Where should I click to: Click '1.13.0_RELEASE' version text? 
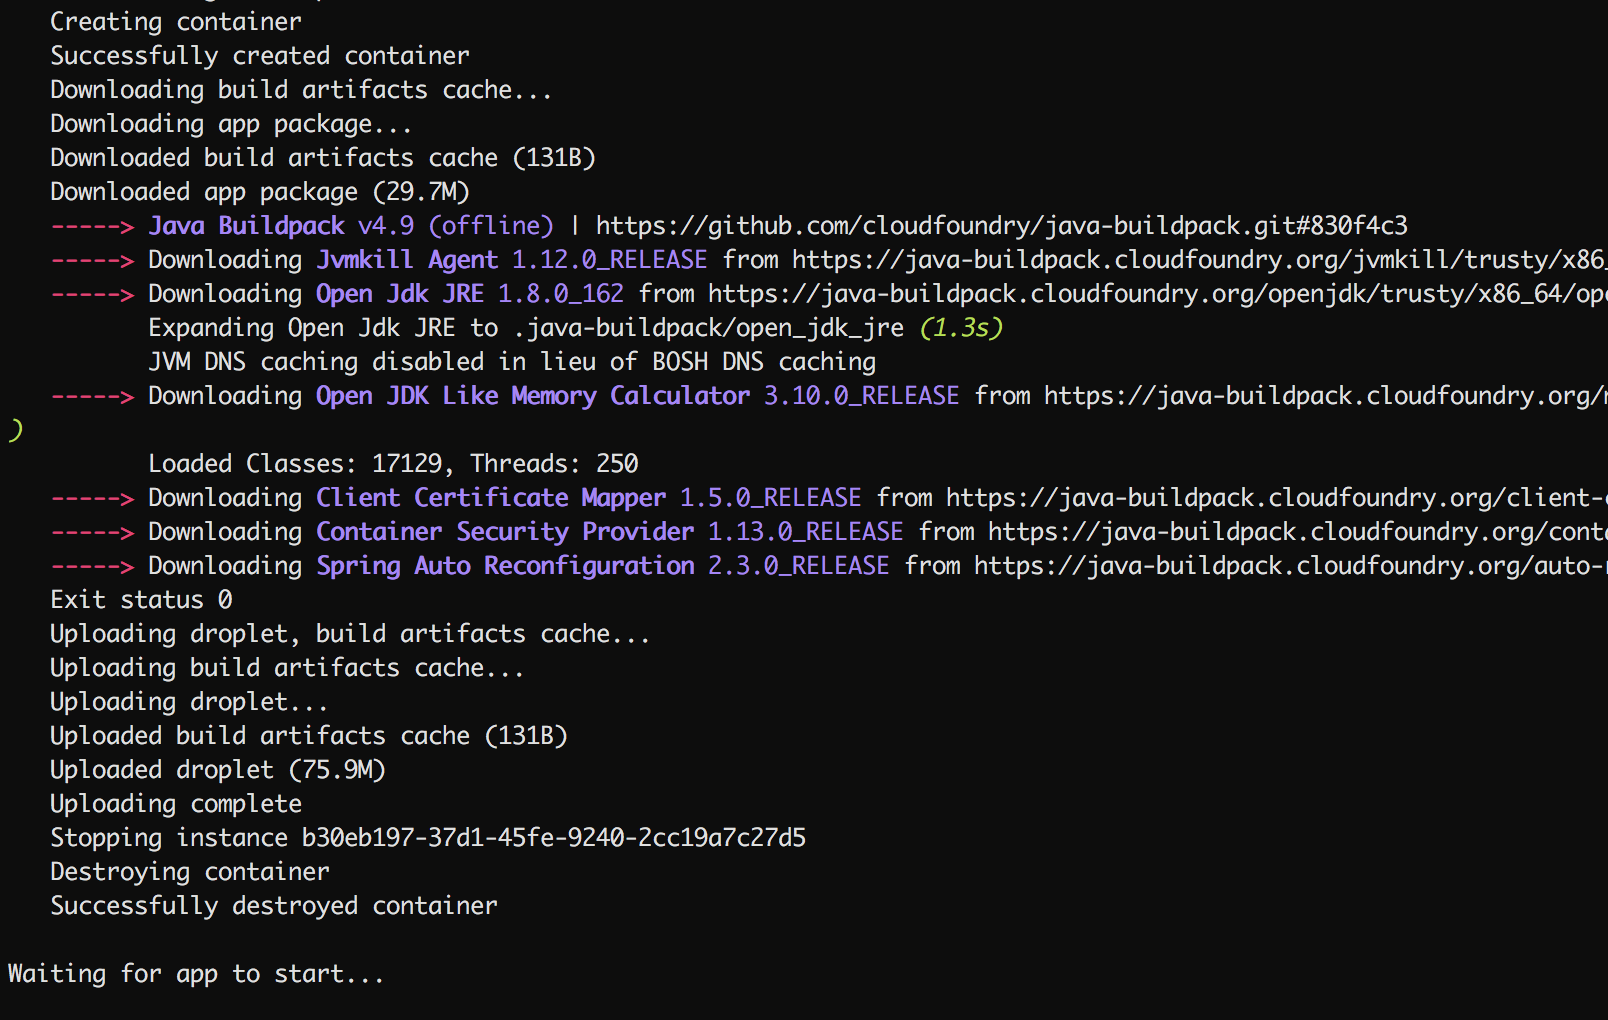point(806,532)
